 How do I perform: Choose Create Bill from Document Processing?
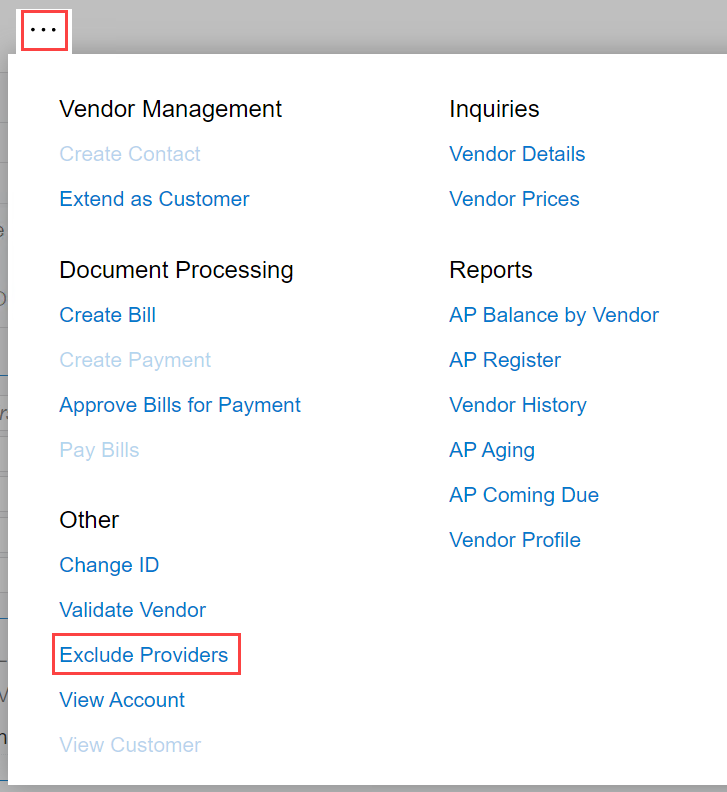(107, 315)
